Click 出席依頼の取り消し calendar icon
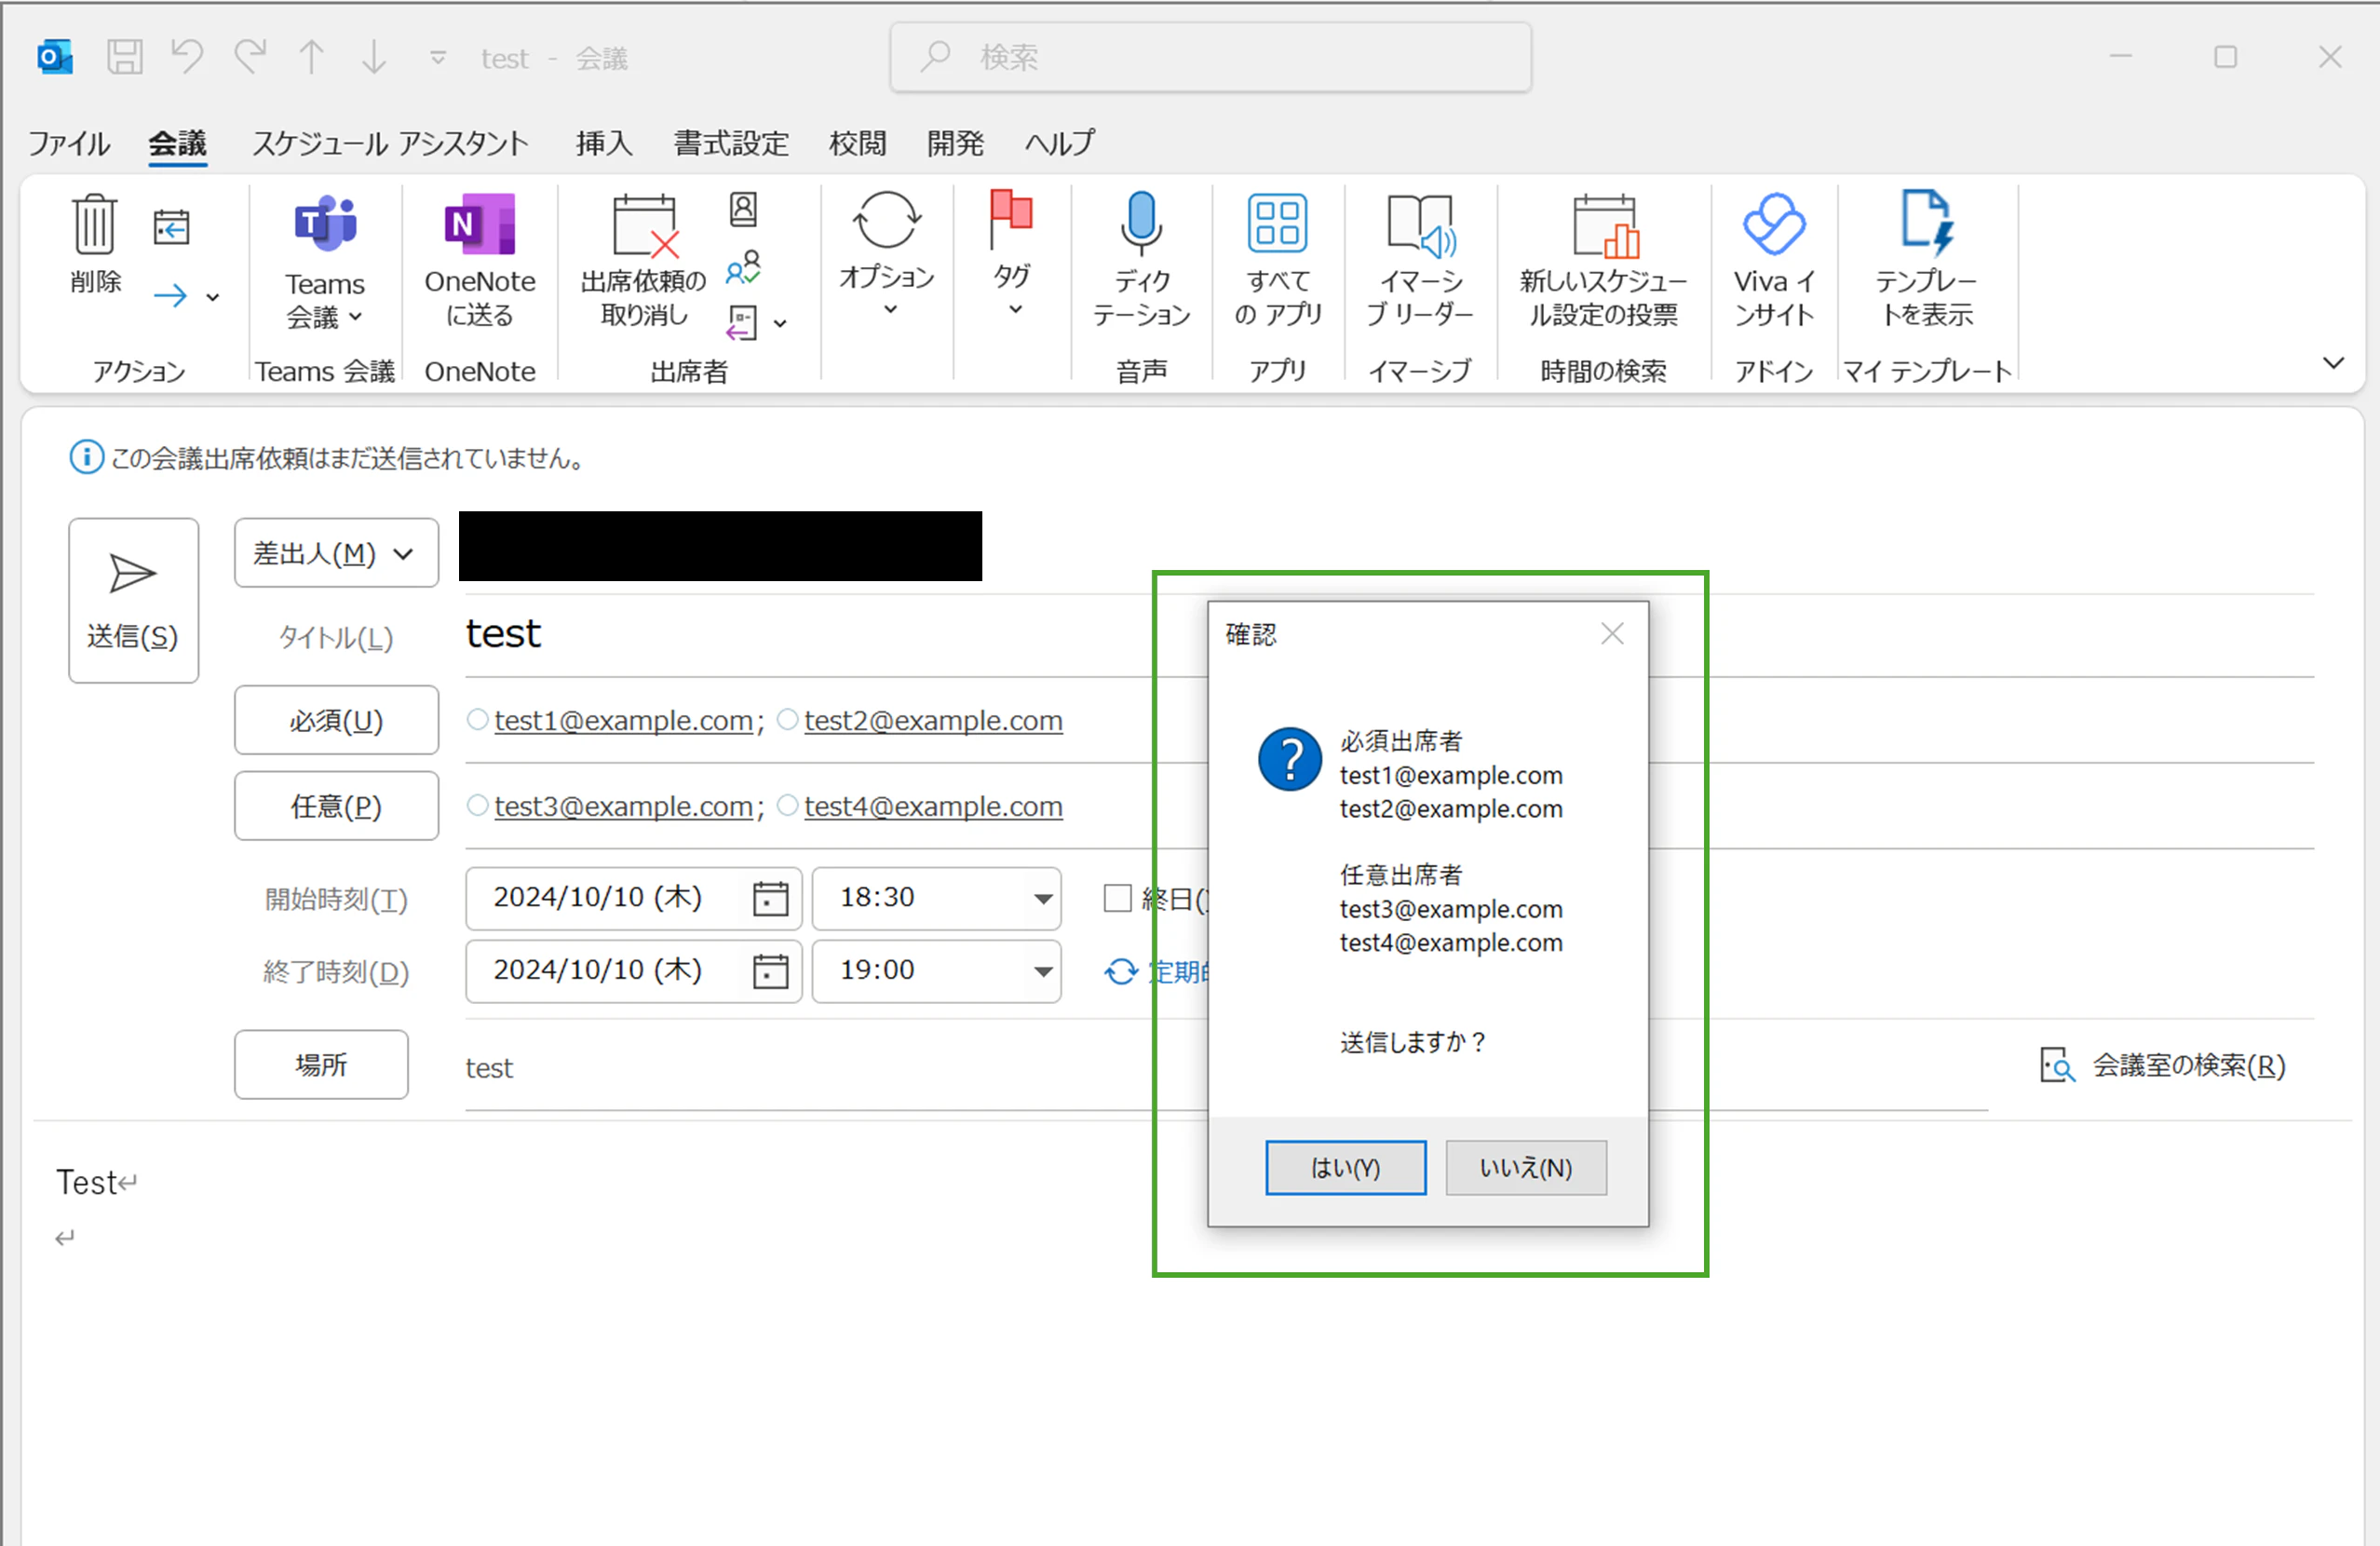This screenshot has height=1546, width=2380. click(645, 226)
